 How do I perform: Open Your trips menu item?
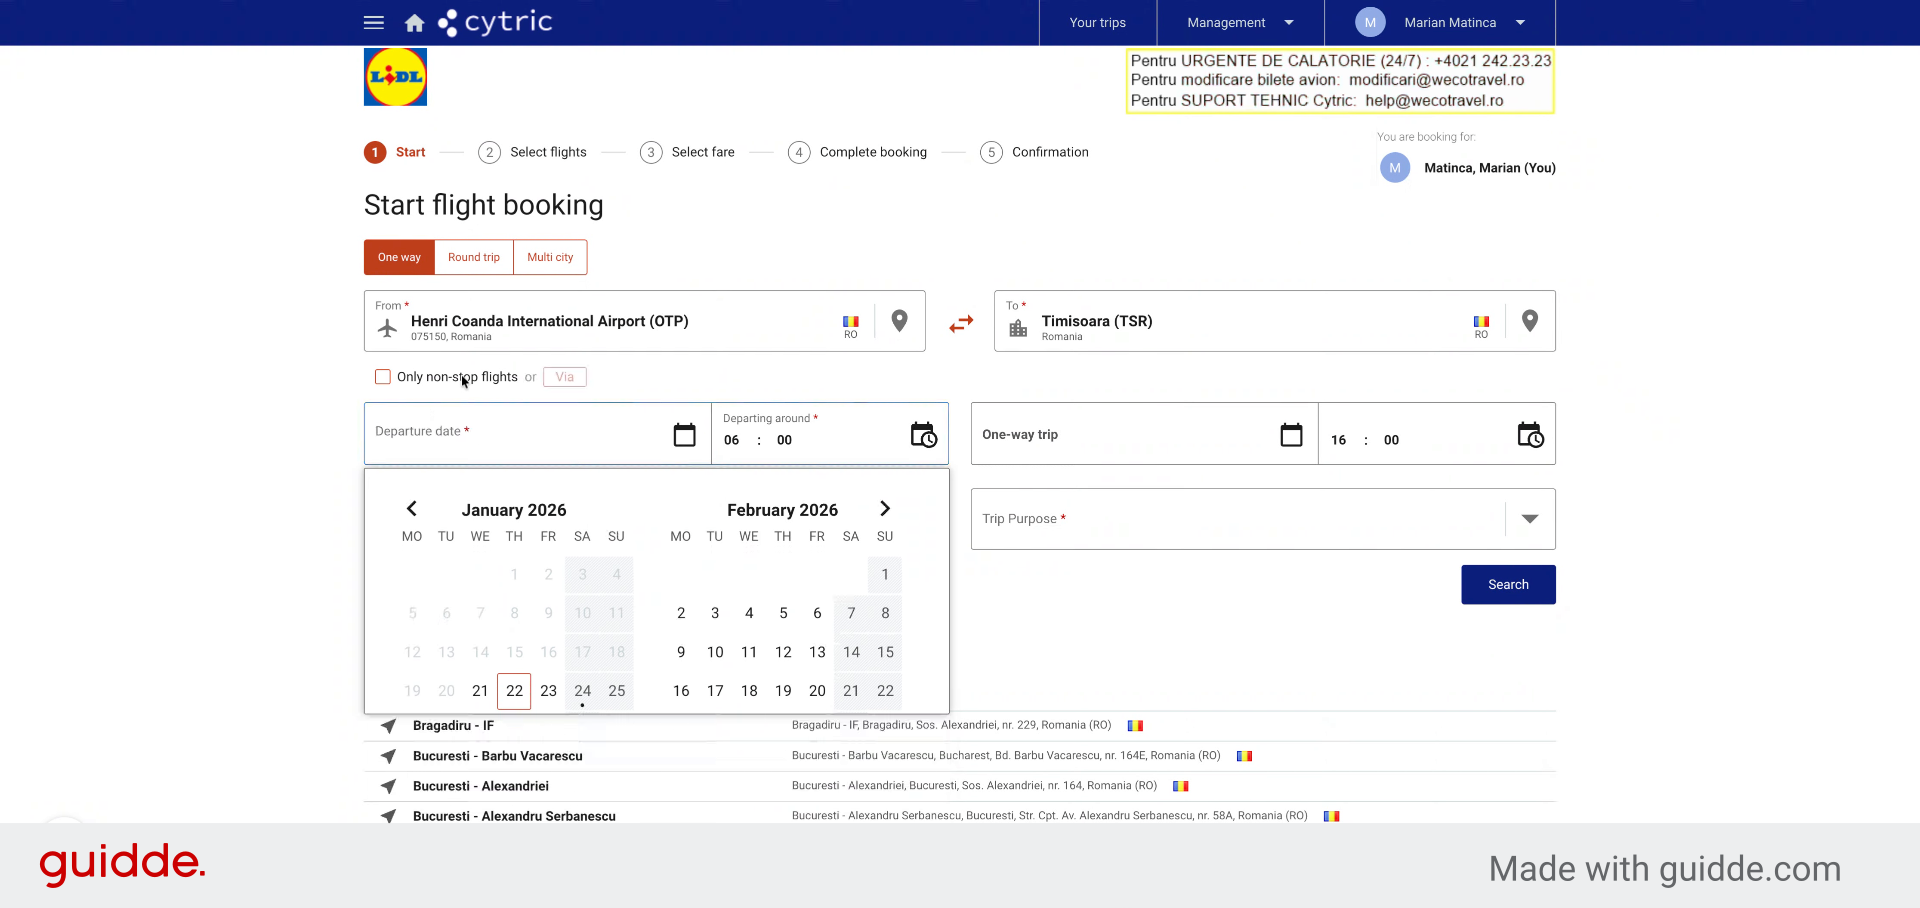(1098, 22)
